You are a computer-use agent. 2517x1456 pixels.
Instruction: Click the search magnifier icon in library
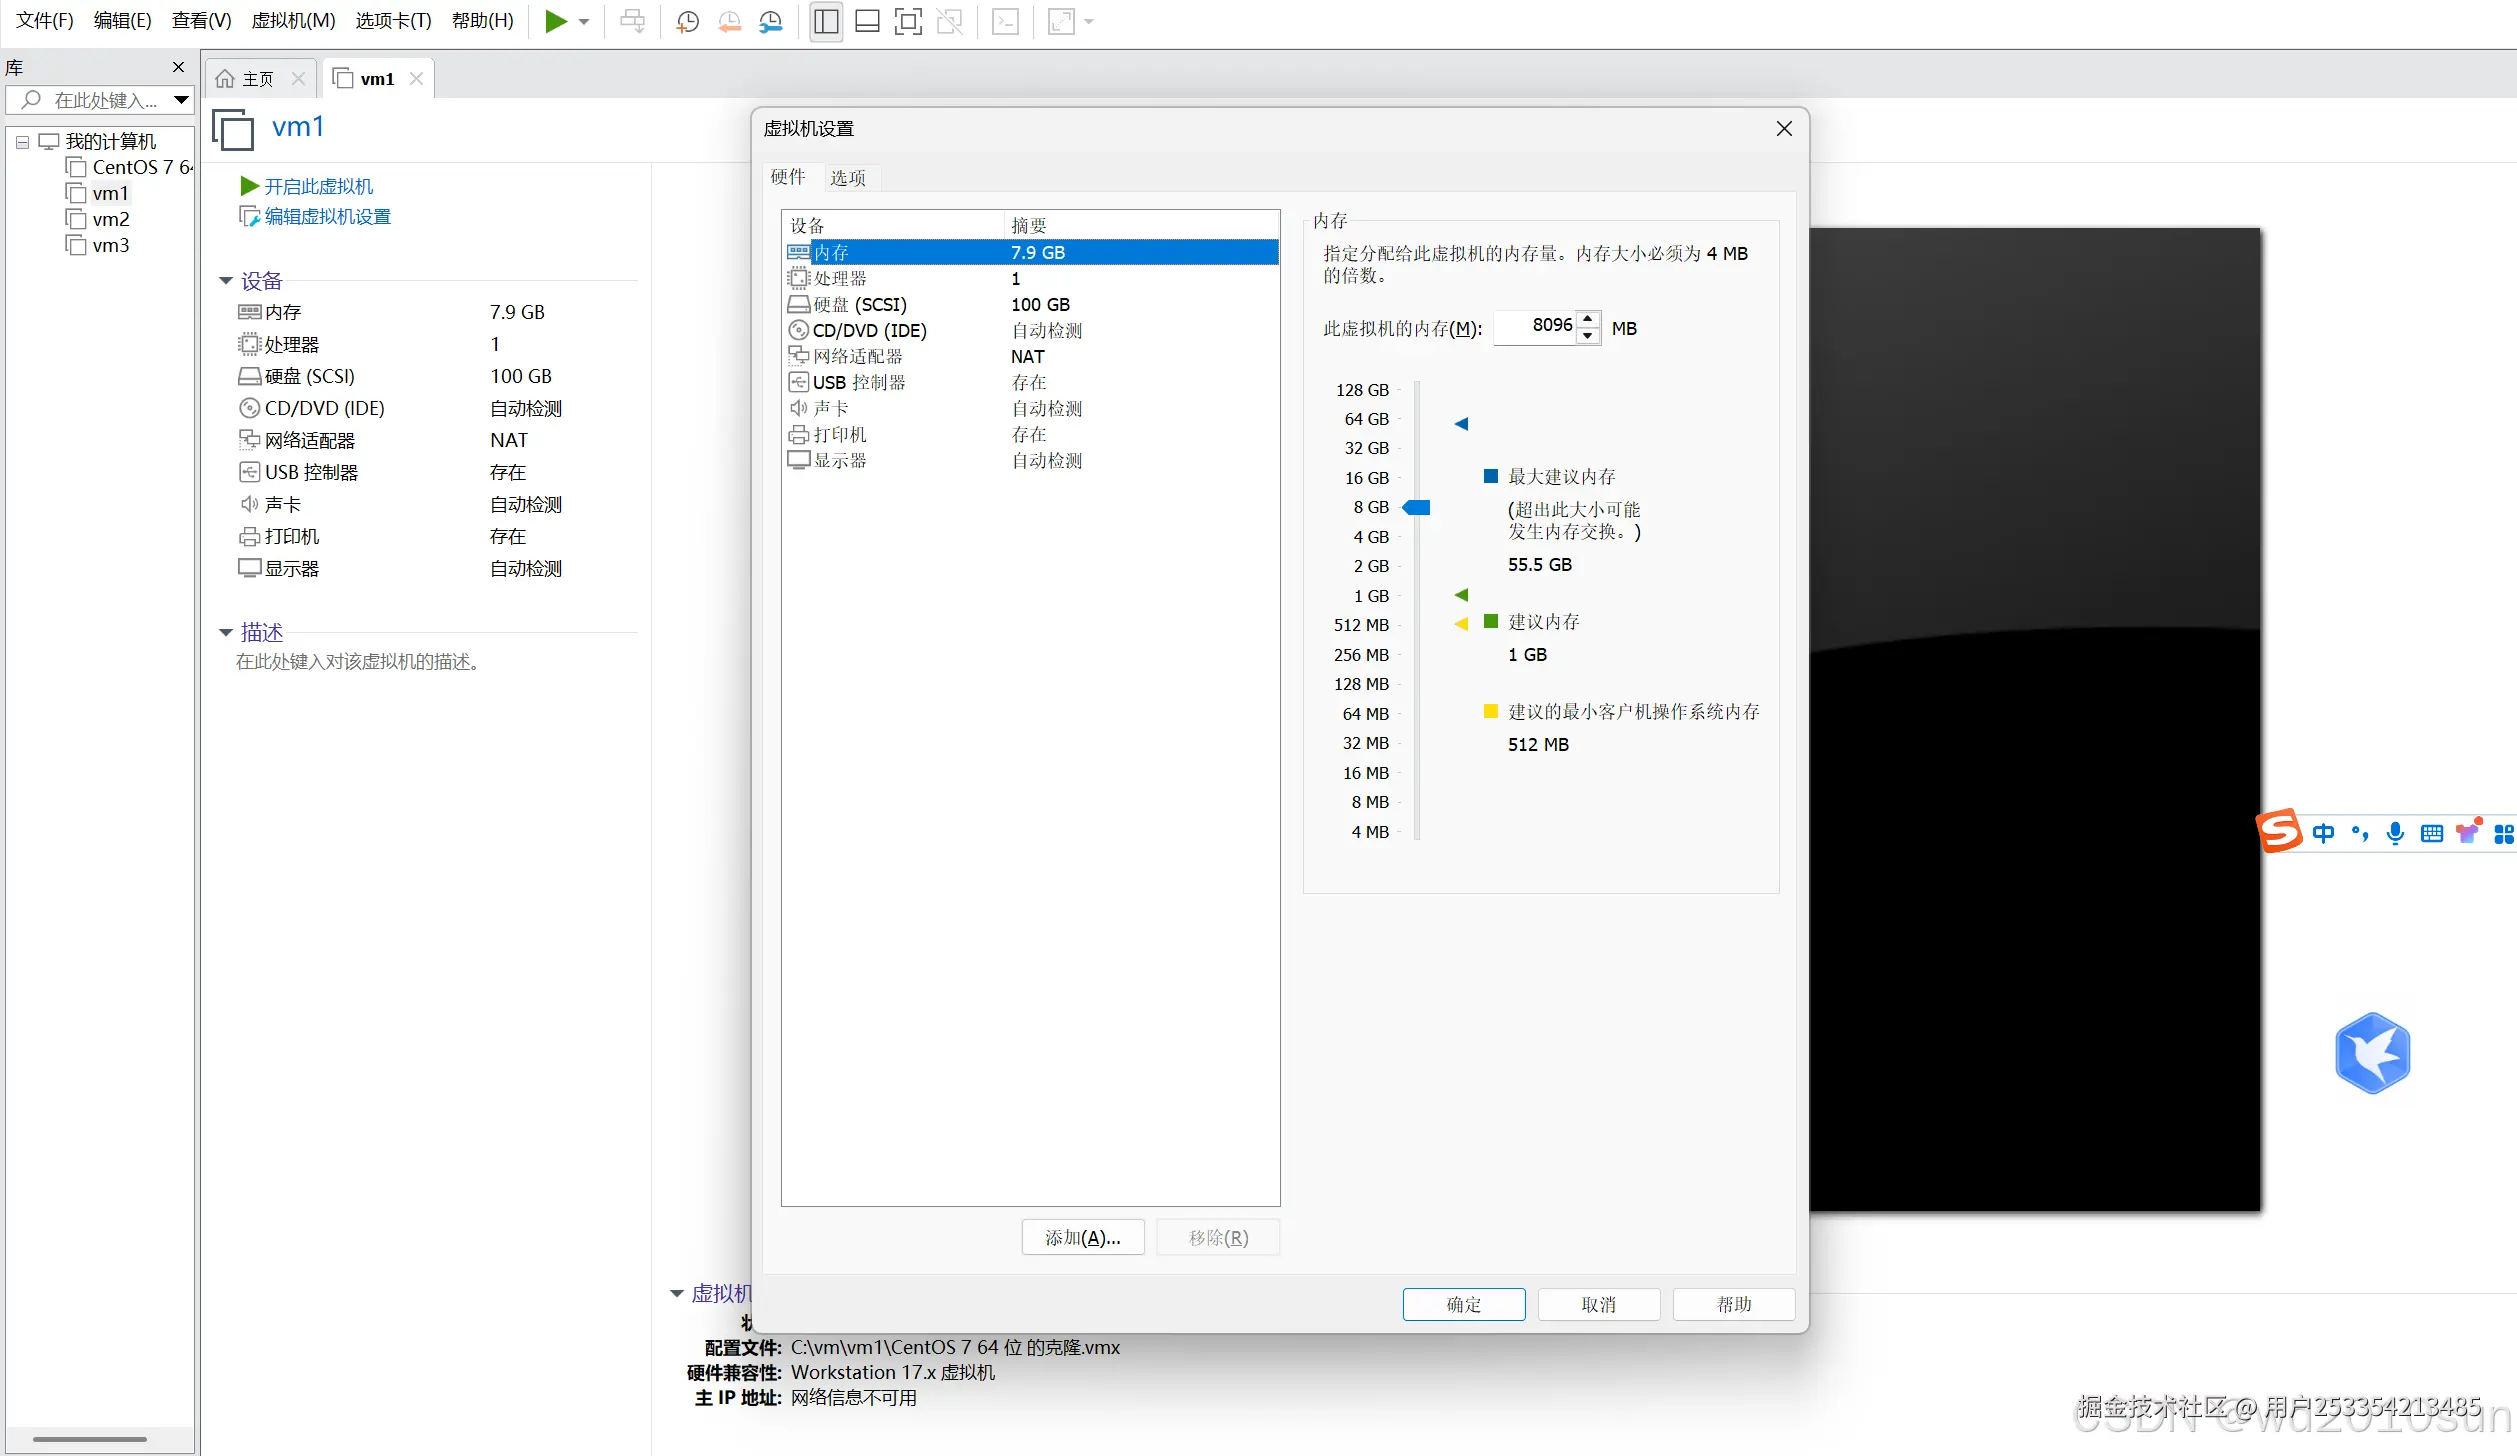pyautogui.click(x=31, y=100)
